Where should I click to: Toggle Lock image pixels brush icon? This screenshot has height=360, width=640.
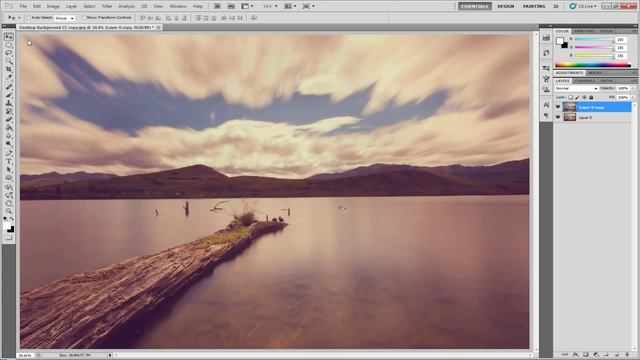point(578,98)
